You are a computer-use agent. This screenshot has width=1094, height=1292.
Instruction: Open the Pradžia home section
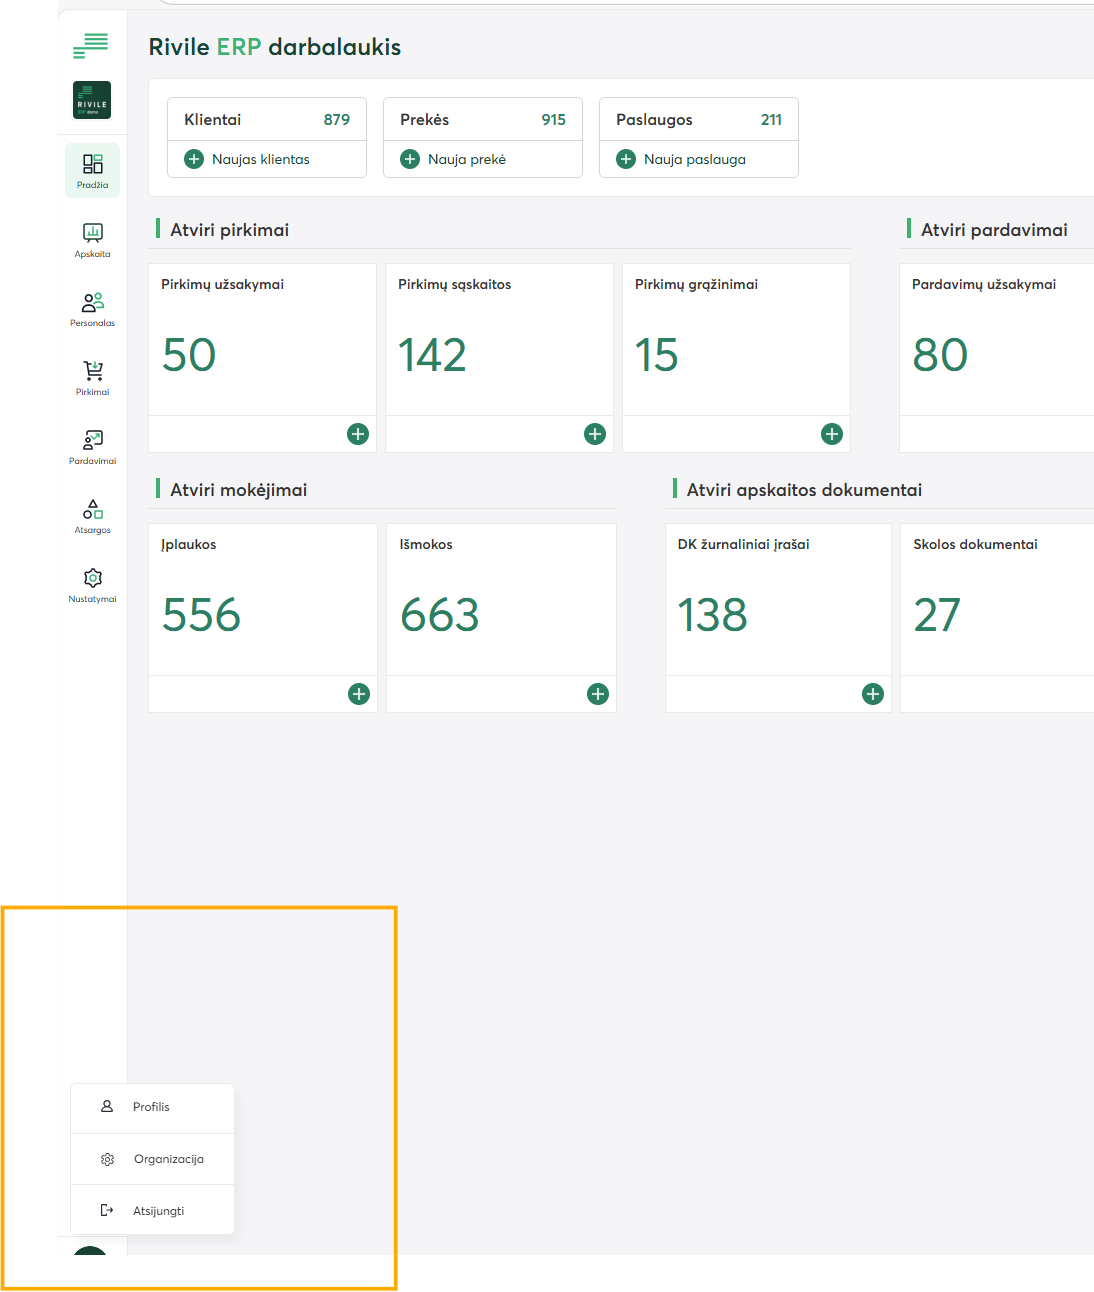click(x=92, y=170)
